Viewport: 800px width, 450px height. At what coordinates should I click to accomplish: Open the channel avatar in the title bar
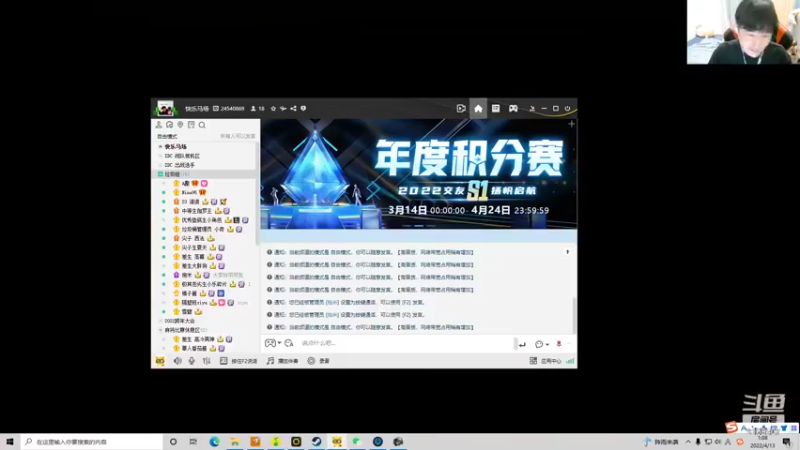point(165,108)
